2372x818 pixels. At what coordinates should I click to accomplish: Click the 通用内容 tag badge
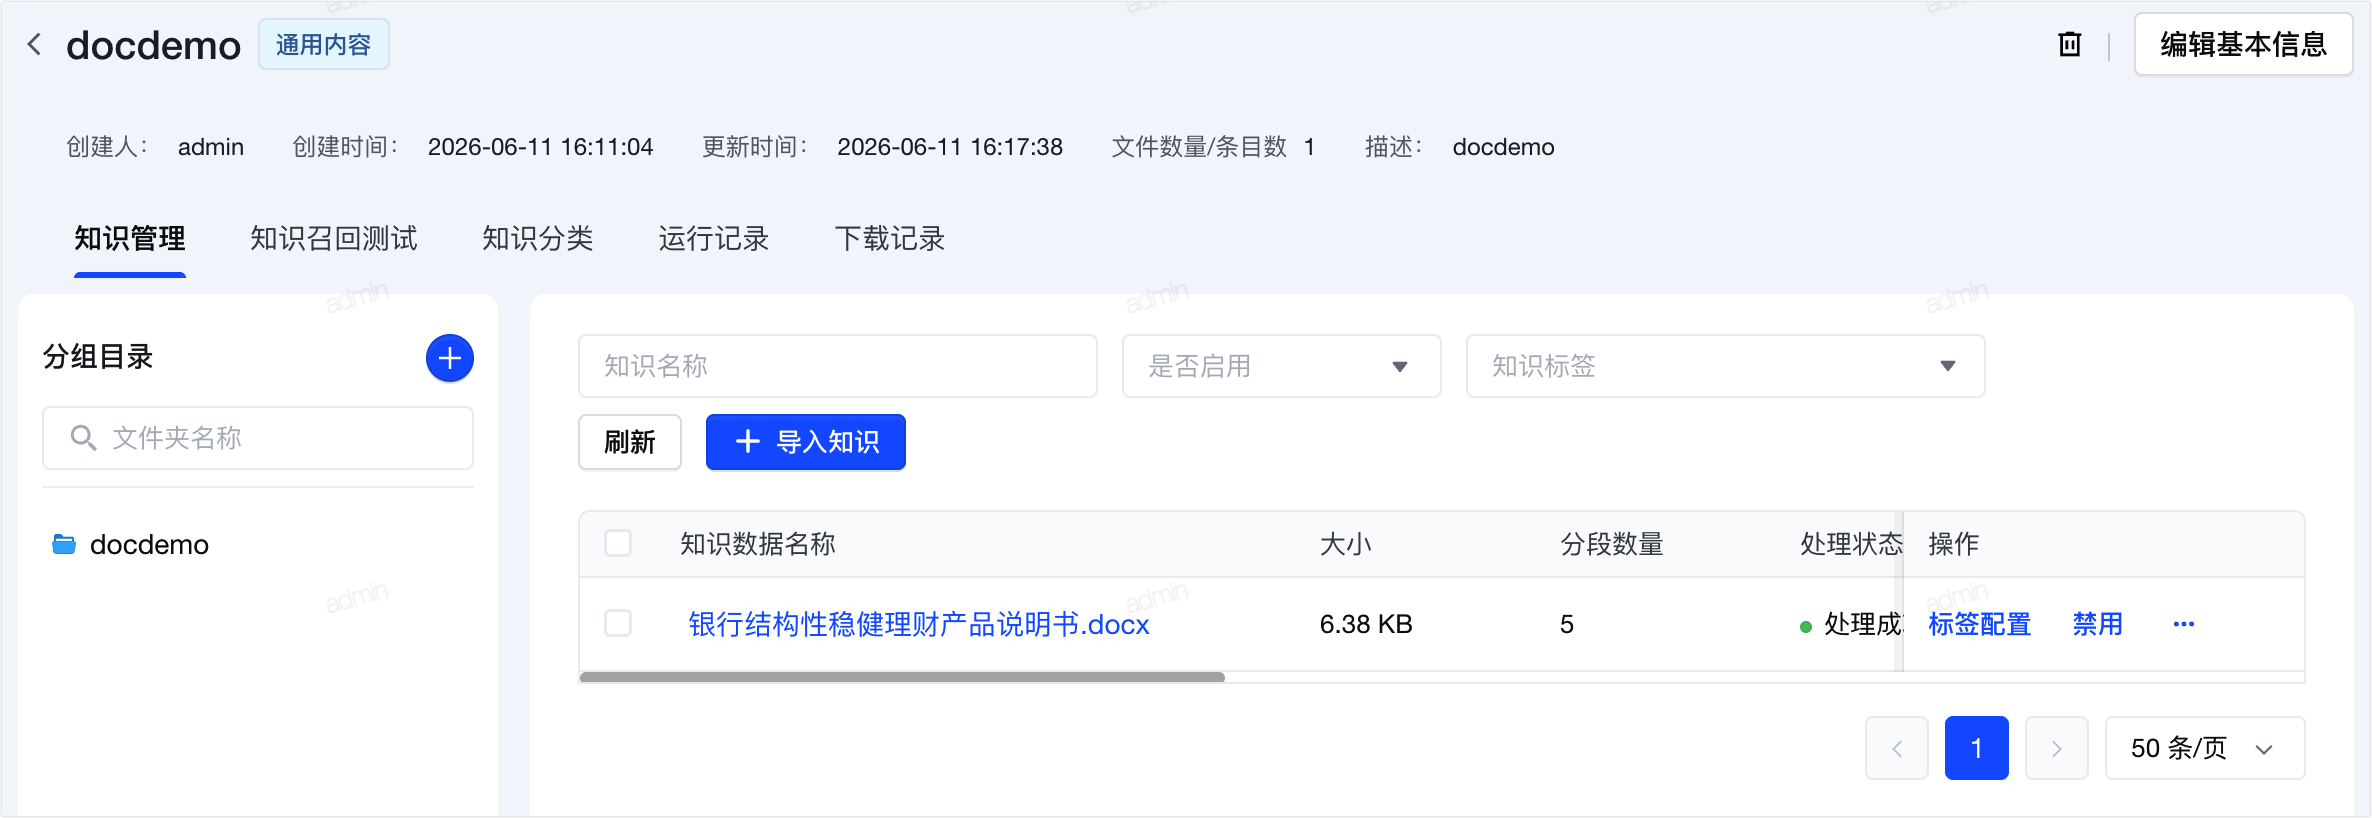324,44
